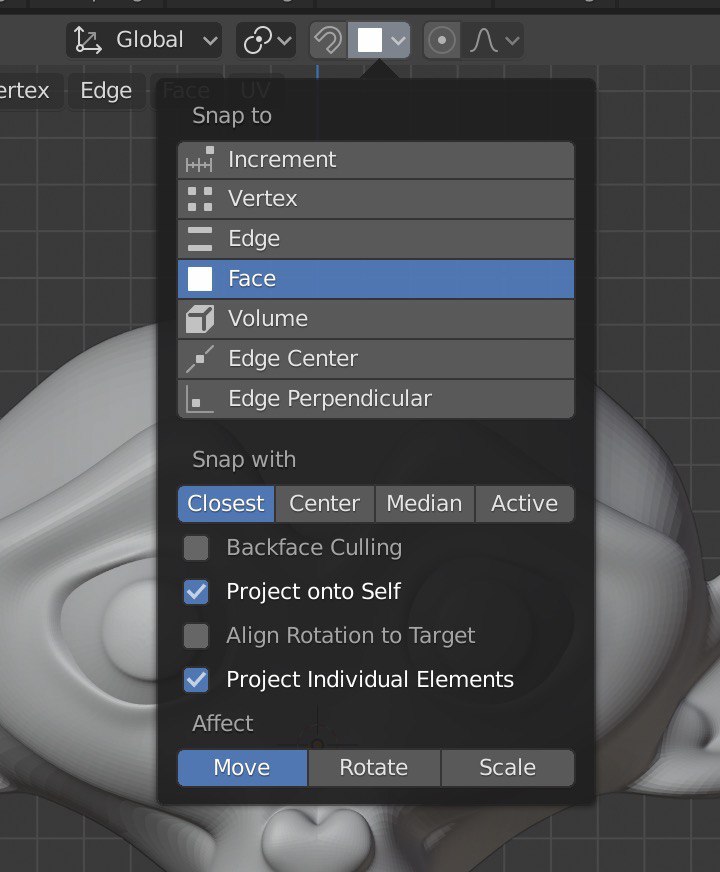Click the falloff curve icon
Screen dimensions: 720x872
point(484,40)
